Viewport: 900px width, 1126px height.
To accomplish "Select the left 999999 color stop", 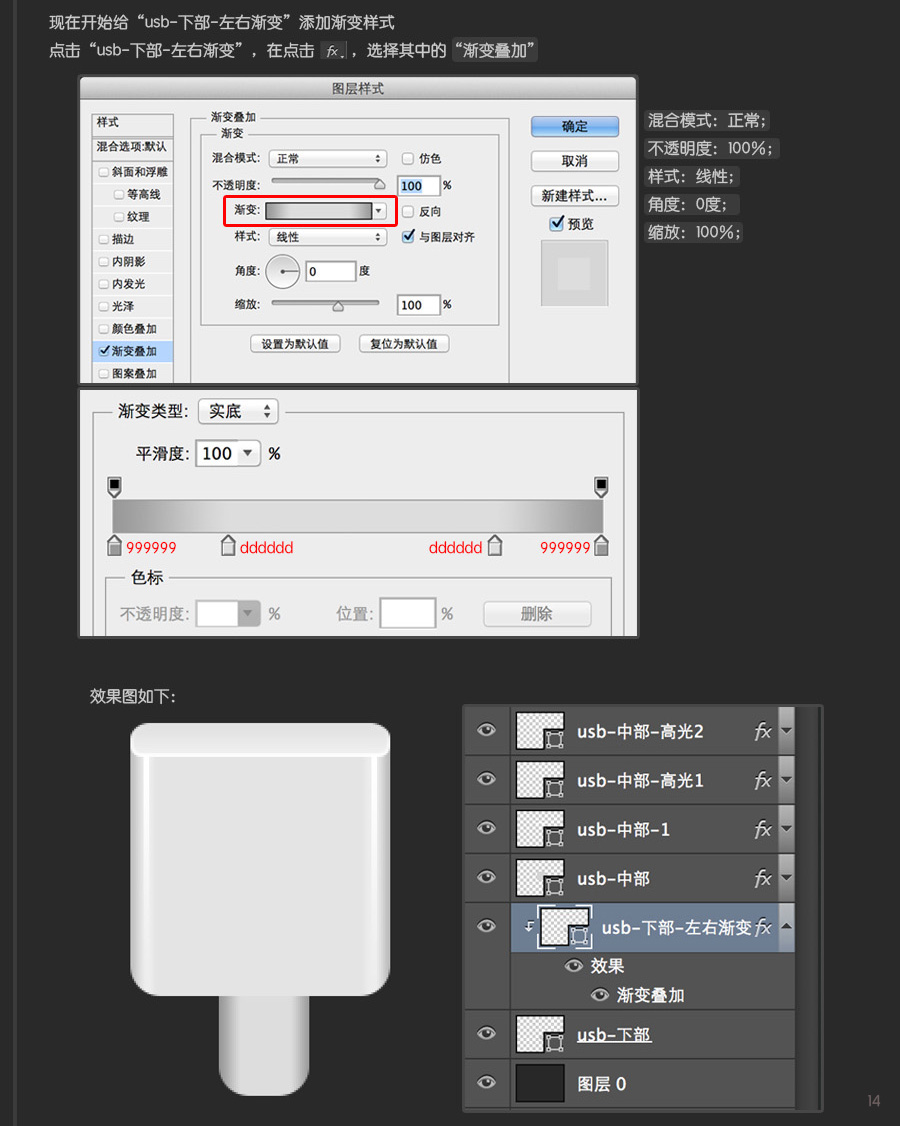I will 114,546.
